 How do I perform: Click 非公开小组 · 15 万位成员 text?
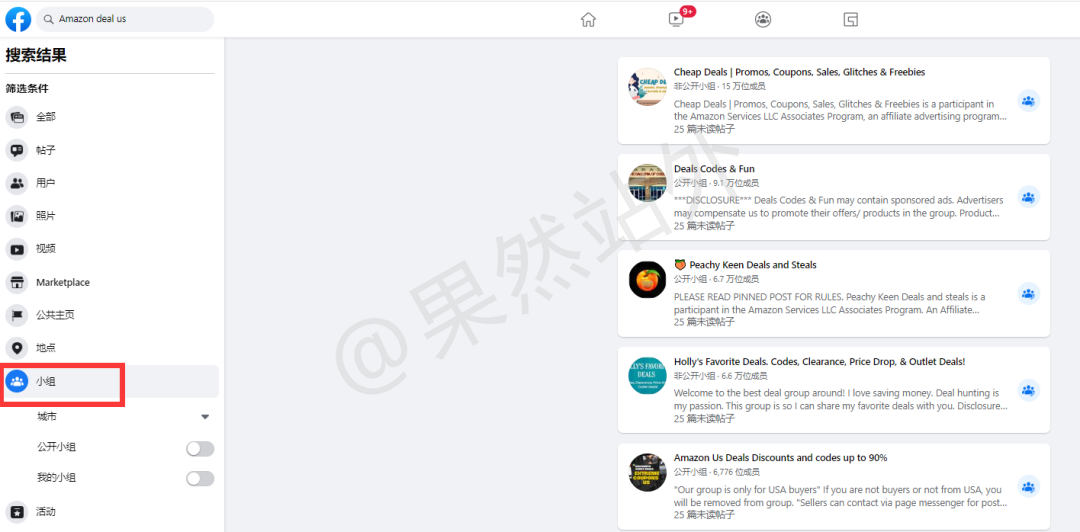[720, 87]
